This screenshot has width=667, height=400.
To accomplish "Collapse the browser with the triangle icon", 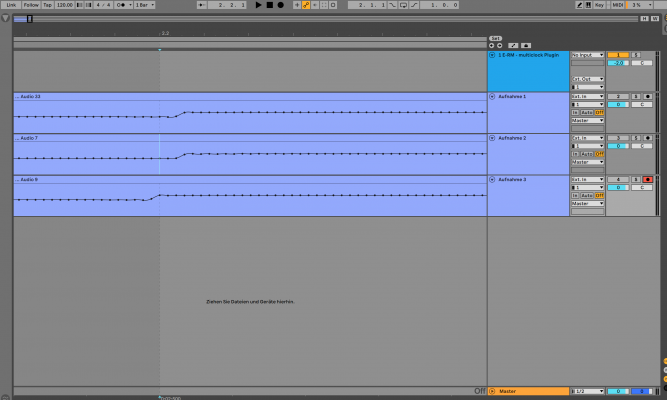I will [x=5, y=18].
